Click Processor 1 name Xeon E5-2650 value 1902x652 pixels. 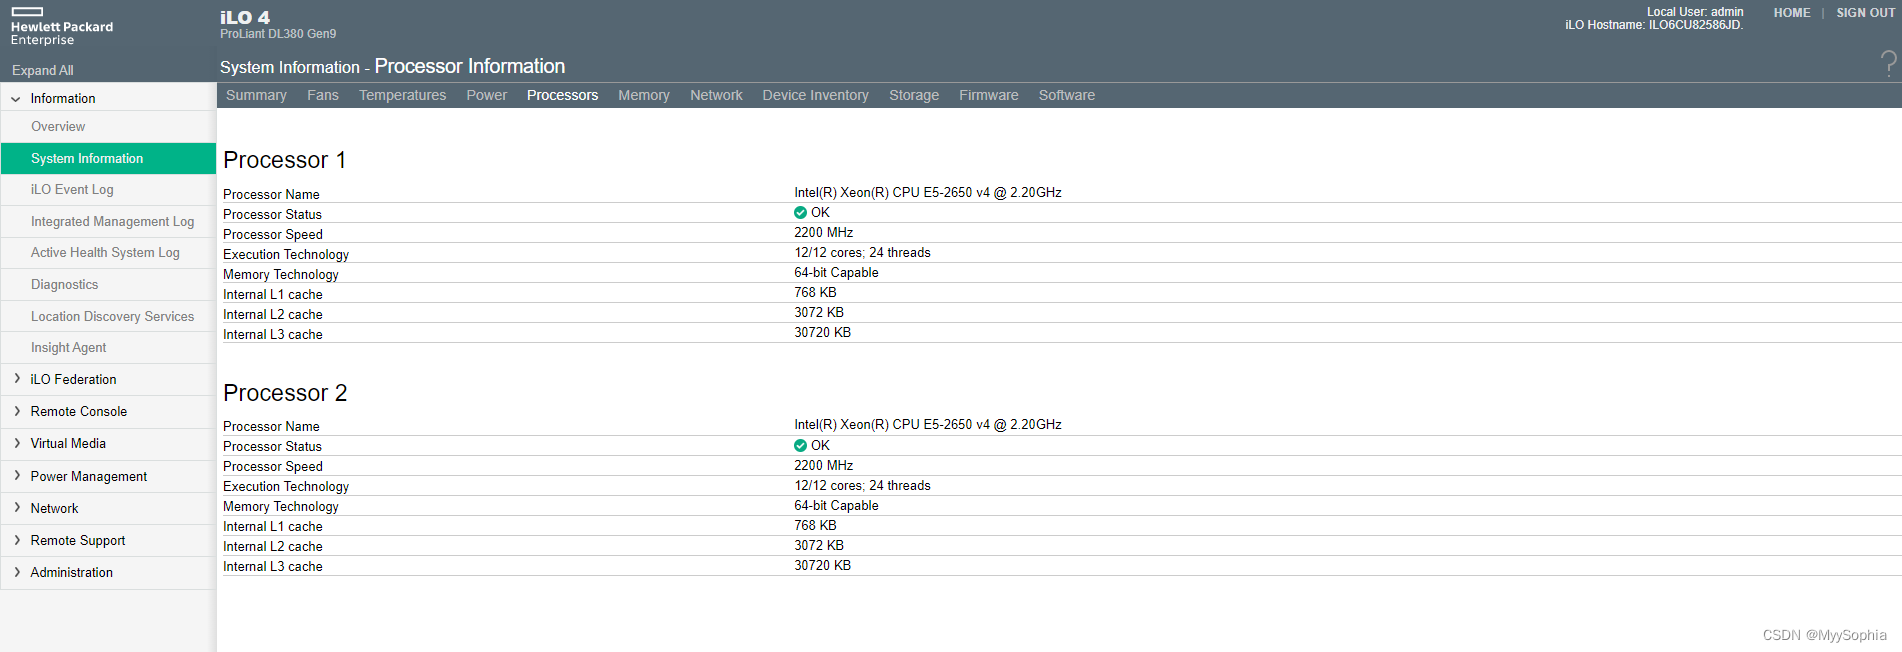(928, 193)
